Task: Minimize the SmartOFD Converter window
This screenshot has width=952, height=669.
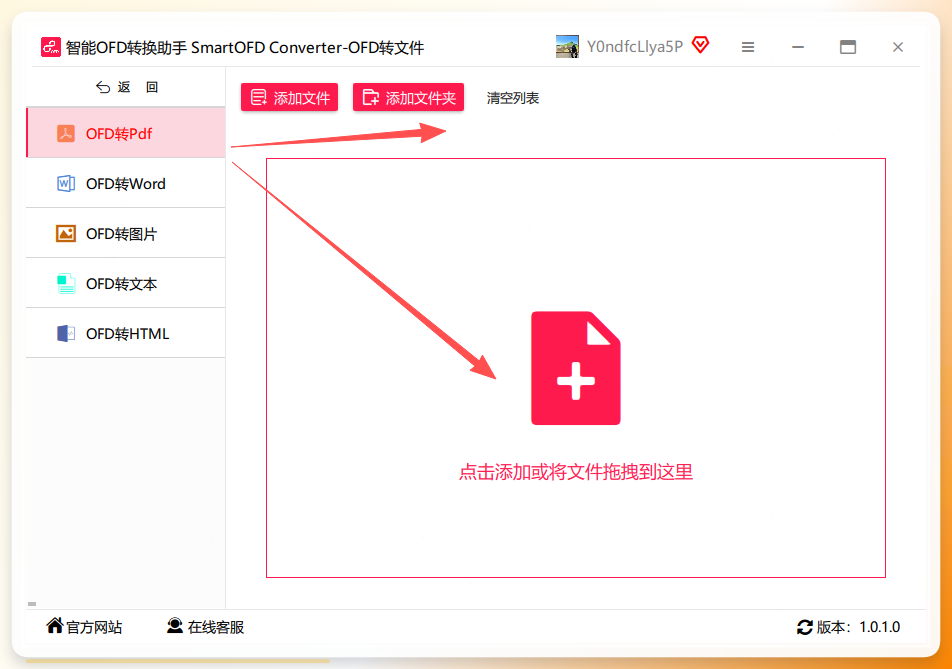Action: tap(798, 47)
